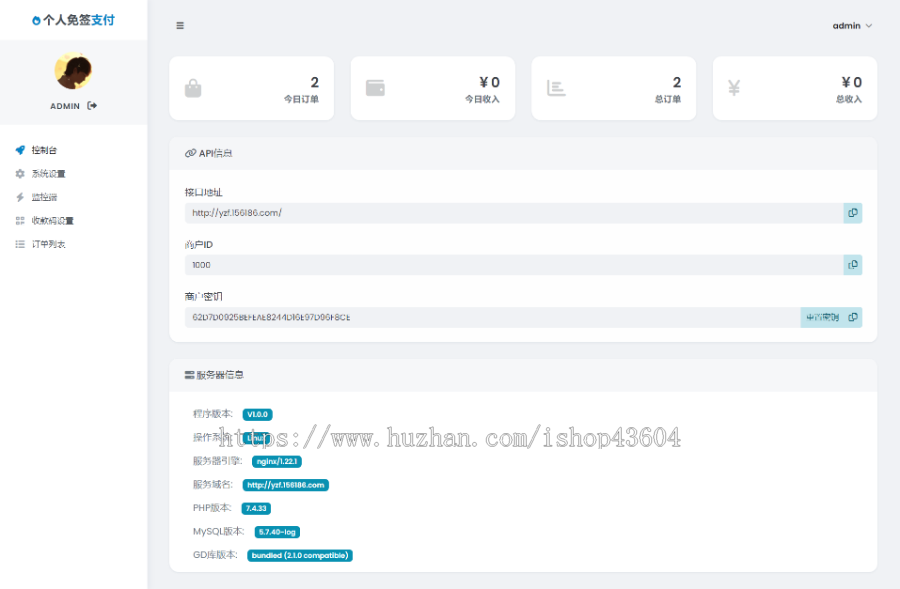Viewport: 900px width, 589px height.
Task: Open 订单列表 in the sidebar
Action: coord(48,244)
